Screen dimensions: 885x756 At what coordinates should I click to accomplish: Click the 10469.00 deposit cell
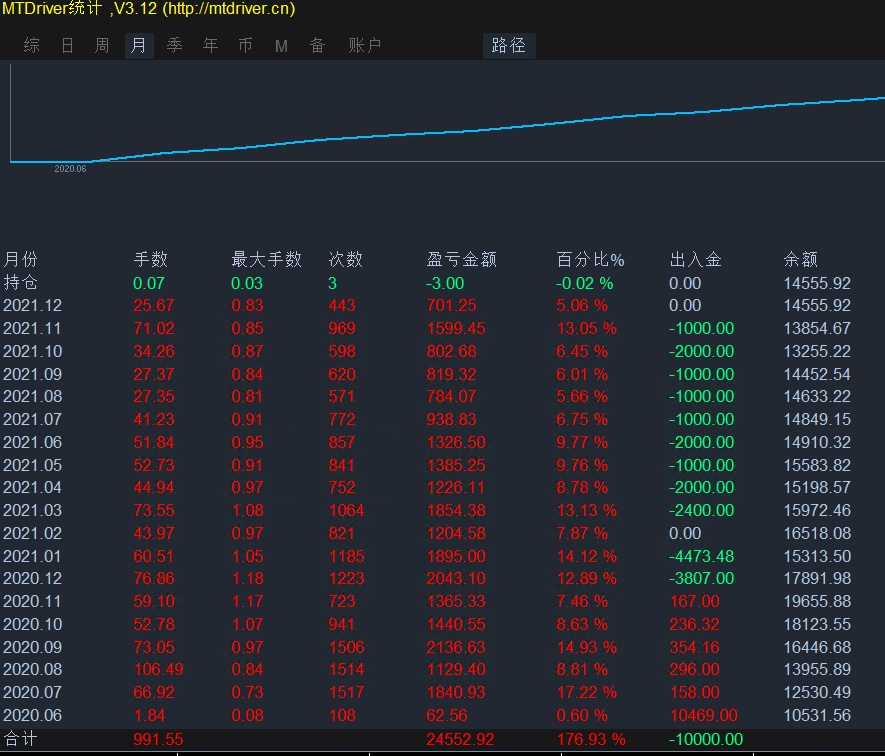tap(704, 715)
